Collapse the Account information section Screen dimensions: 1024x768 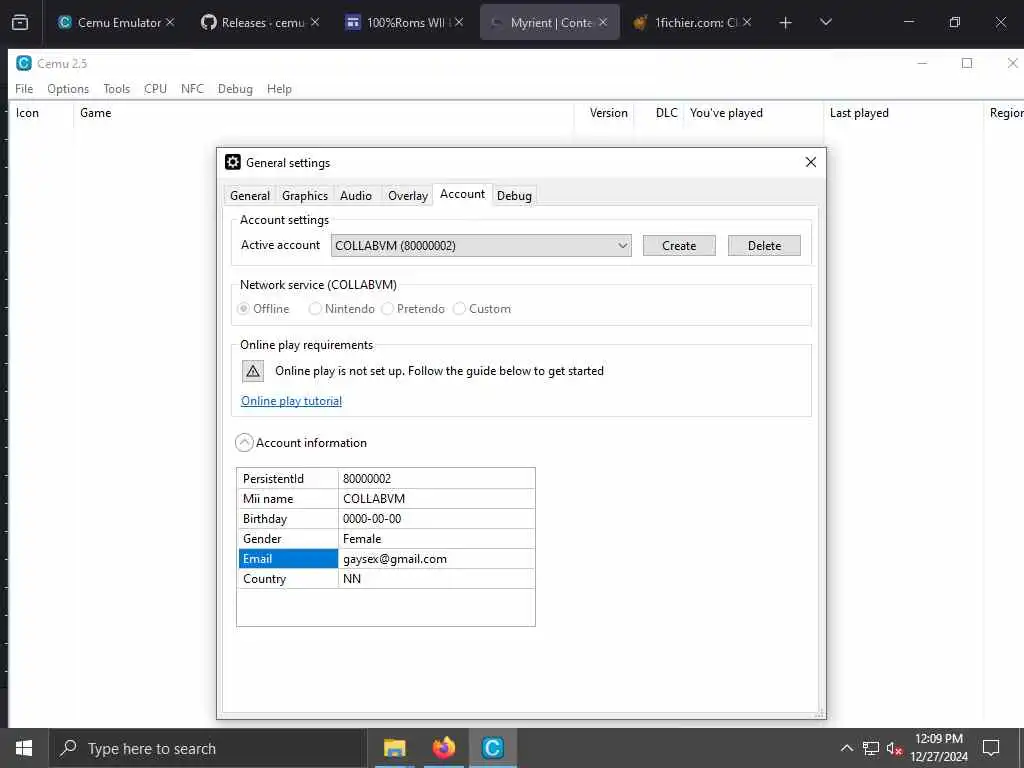click(x=244, y=443)
